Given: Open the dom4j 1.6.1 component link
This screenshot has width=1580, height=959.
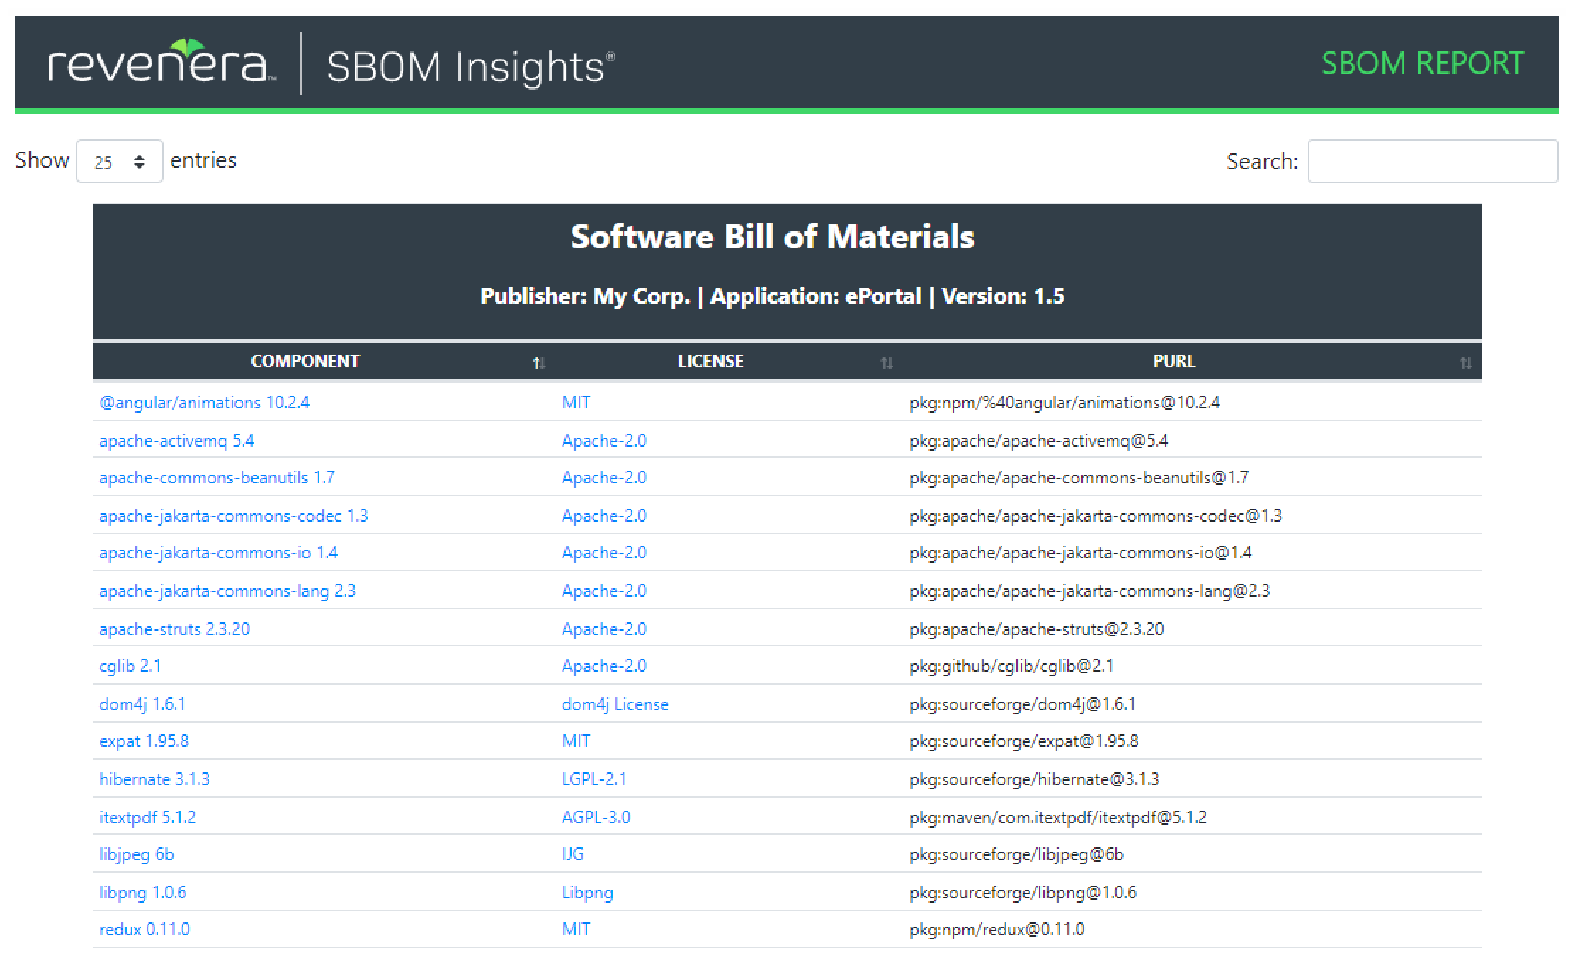Looking at the screenshot, I should pyautogui.click(x=142, y=704).
